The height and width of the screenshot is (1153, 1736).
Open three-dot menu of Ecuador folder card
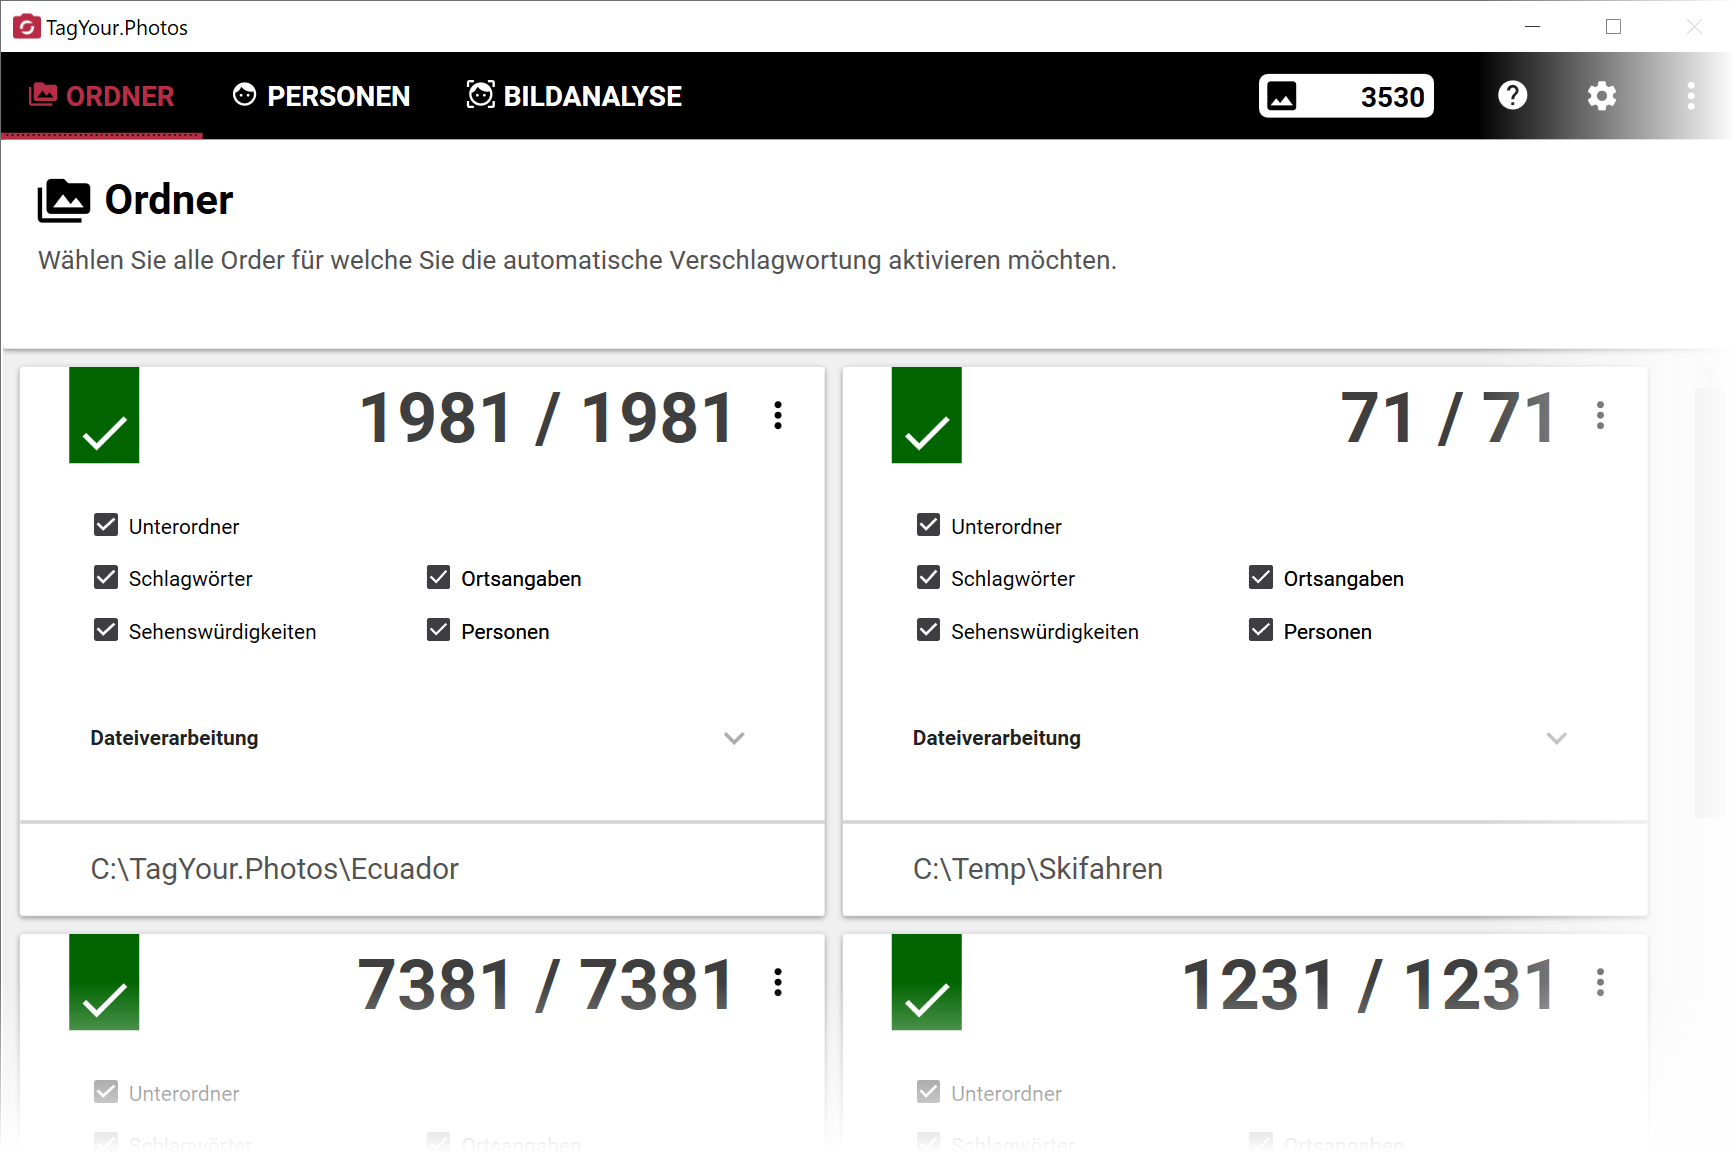point(778,415)
